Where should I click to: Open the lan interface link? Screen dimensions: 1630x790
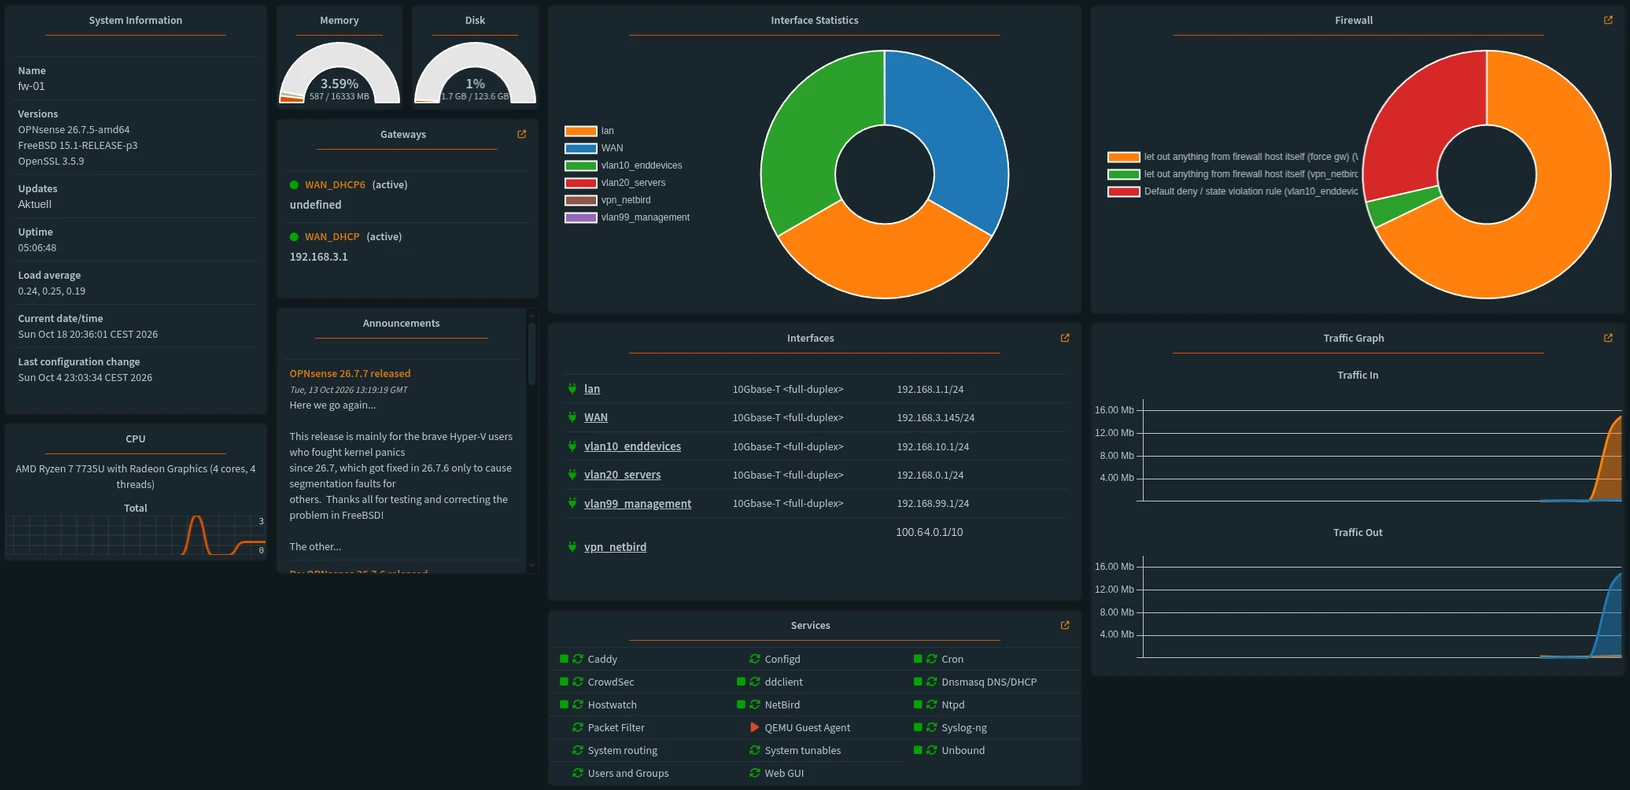tap(592, 389)
